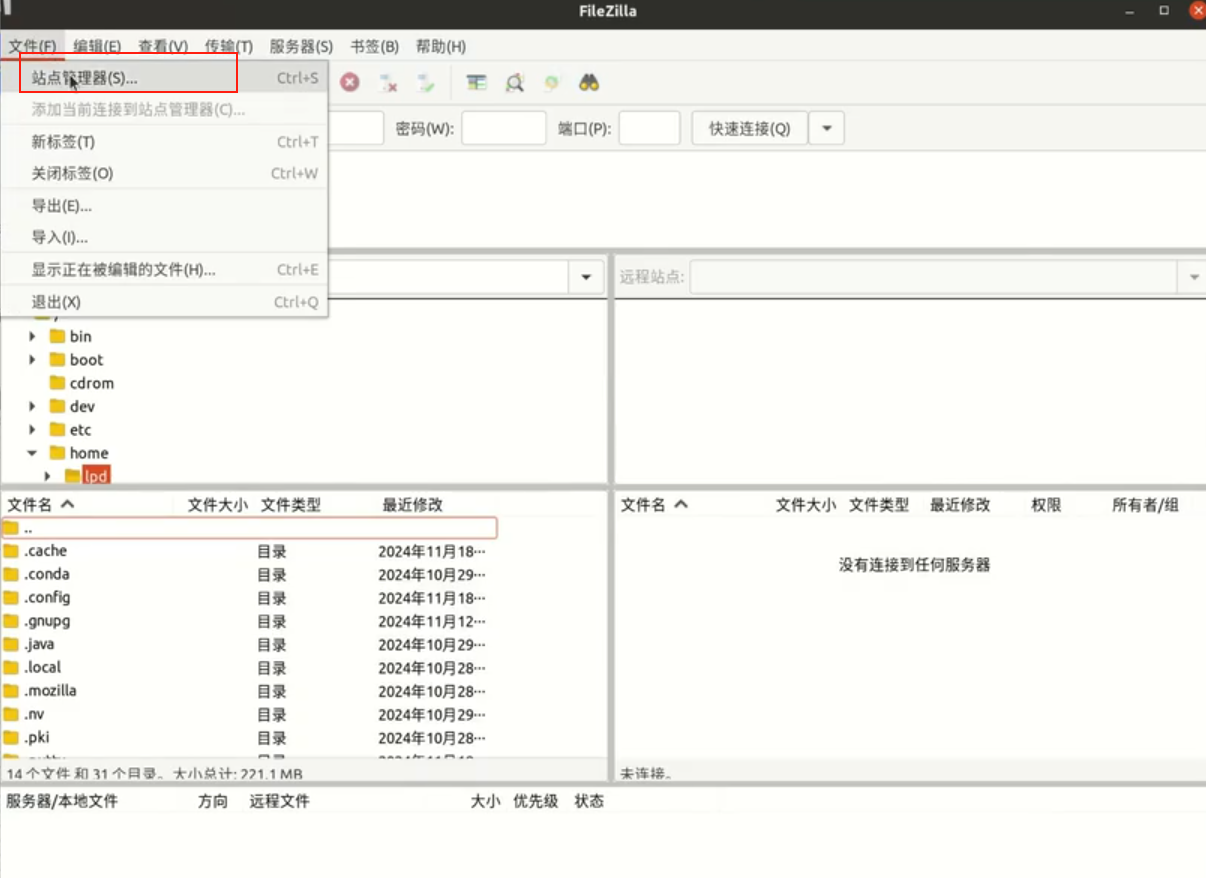Expand the bin folder tree node
1206x878 pixels.
click(x=33, y=337)
